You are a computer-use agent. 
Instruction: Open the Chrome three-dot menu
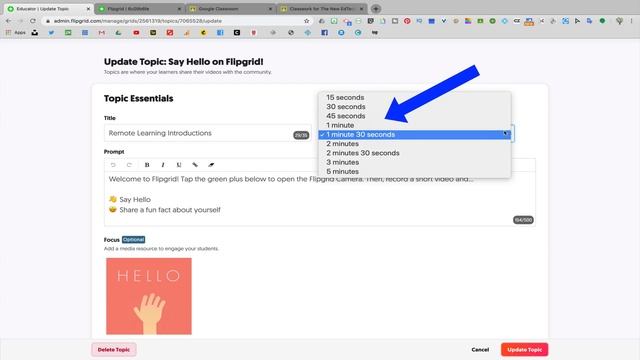pyautogui.click(x=631, y=21)
